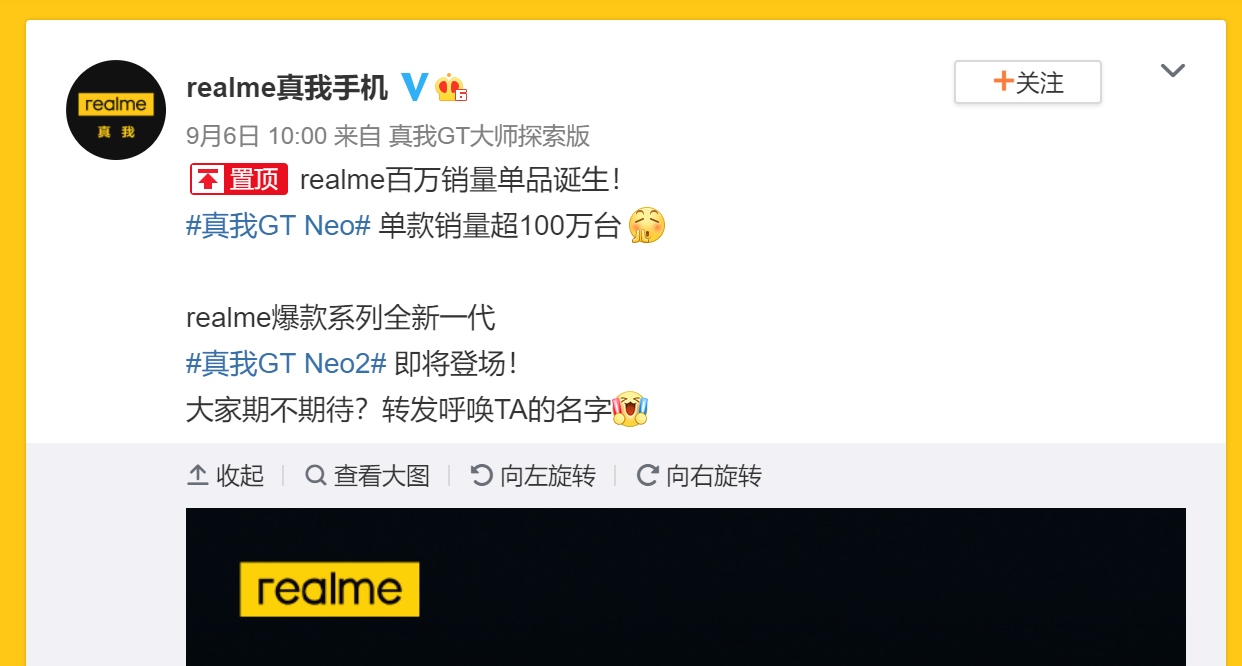
Task: Click the crying emoji after 名字
Action: (x=630, y=409)
